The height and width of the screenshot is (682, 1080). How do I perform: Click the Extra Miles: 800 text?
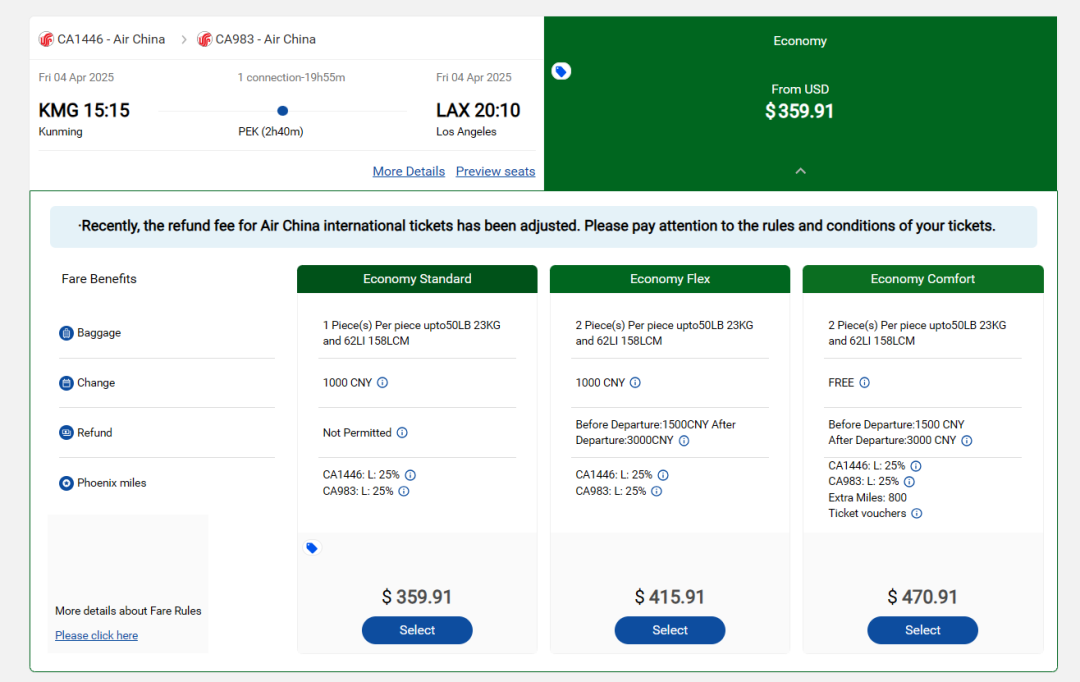pyautogui.click(x=867, y=497)
